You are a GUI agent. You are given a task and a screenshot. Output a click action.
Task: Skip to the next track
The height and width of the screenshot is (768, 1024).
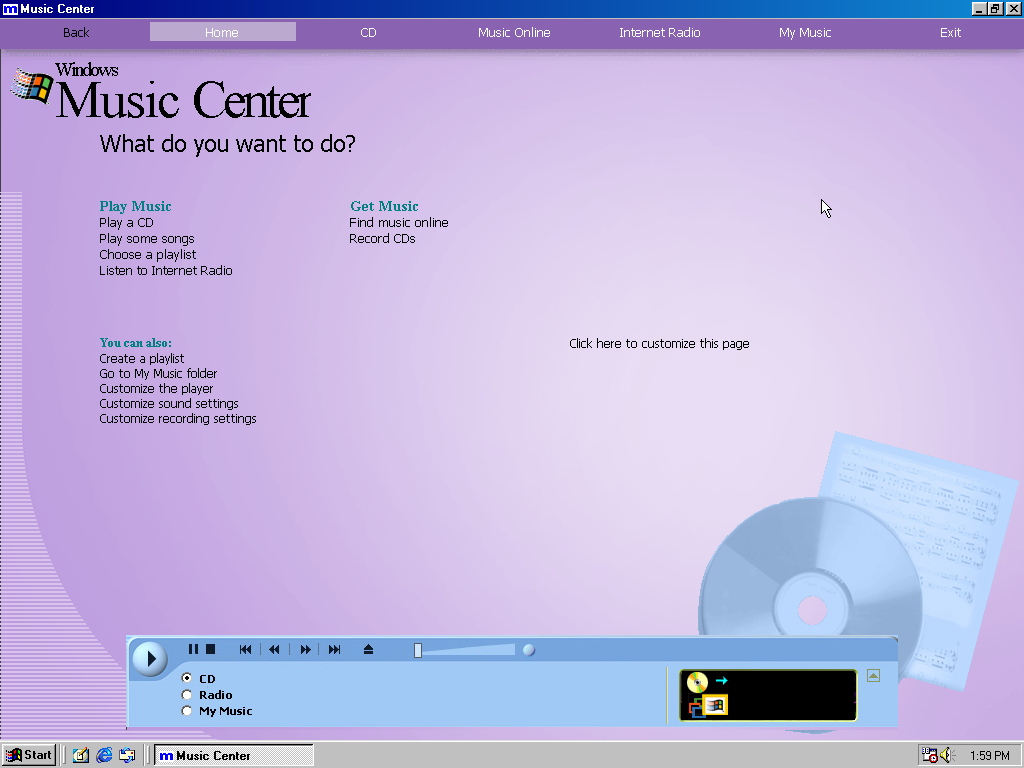pos(334,650)
